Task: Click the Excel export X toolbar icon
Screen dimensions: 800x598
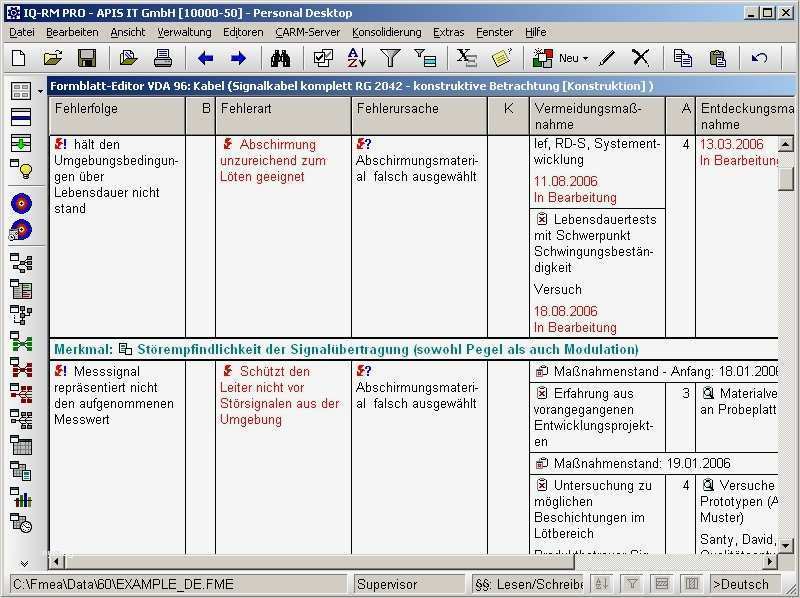Action: pos(467,58)
